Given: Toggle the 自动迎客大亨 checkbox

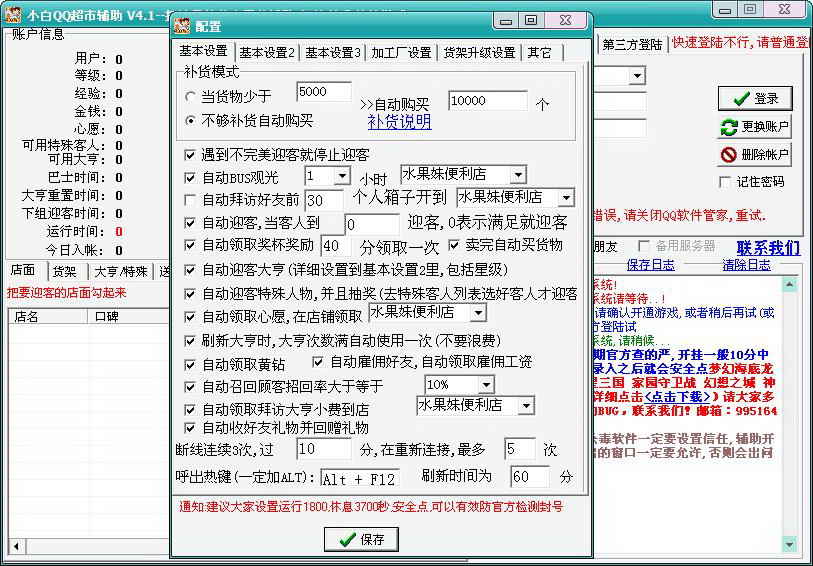Looking at the screenshot, I should 190,270.
